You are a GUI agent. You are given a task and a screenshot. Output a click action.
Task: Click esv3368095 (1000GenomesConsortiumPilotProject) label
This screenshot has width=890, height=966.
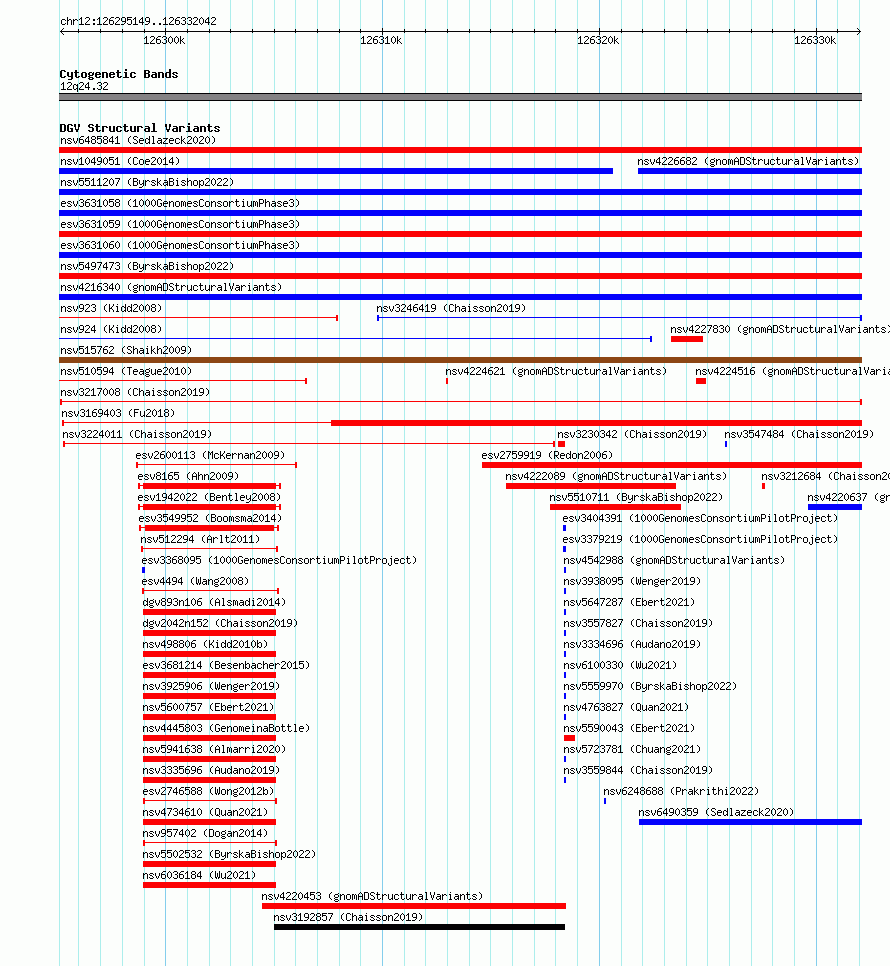pyautogui.click(x=279, y=559)
